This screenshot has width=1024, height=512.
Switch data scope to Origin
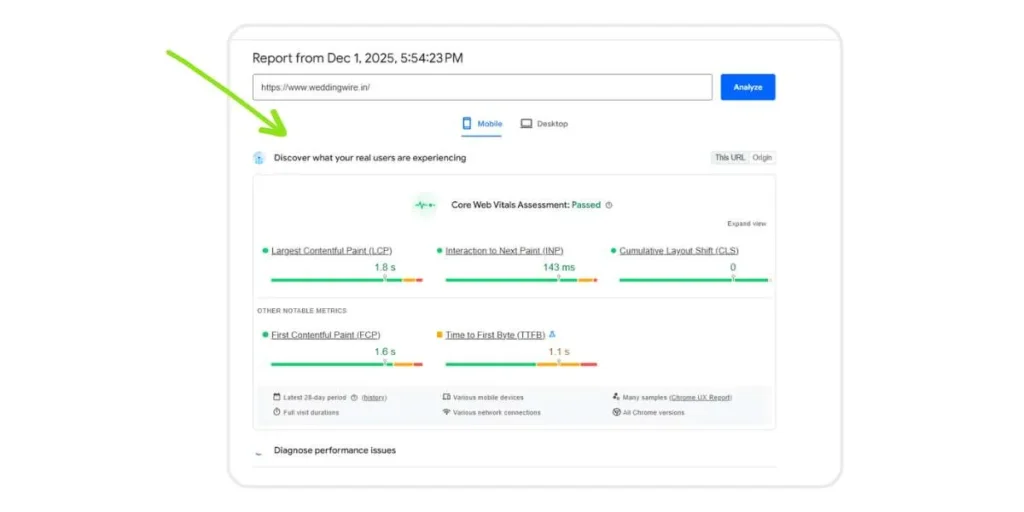click(x=762, y=158)
